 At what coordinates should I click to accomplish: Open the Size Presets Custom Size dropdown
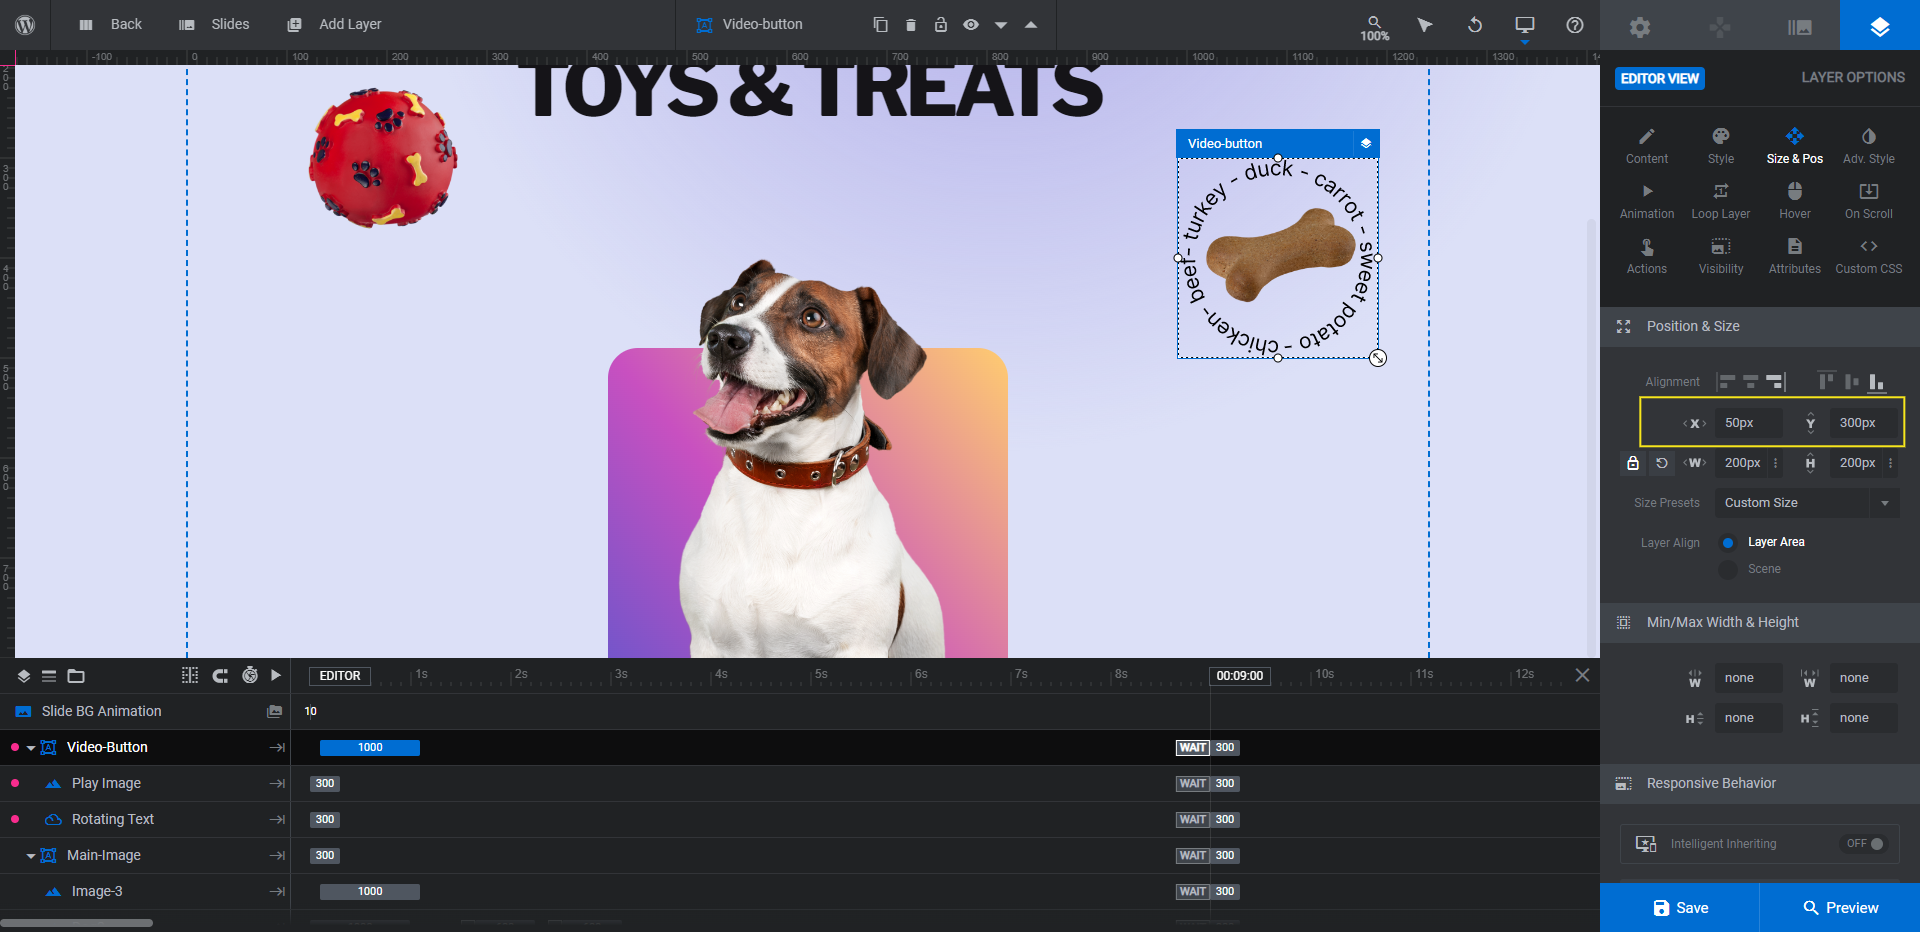pyautogui.click(x=1807, y=503)
